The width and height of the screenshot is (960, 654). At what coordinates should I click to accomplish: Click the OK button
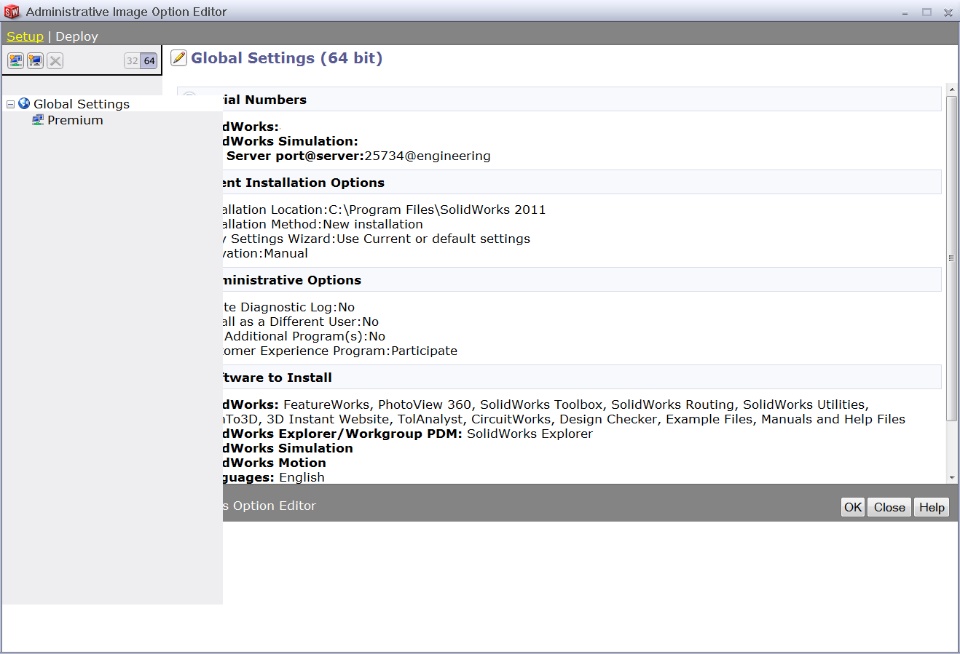tap(853, 507)
